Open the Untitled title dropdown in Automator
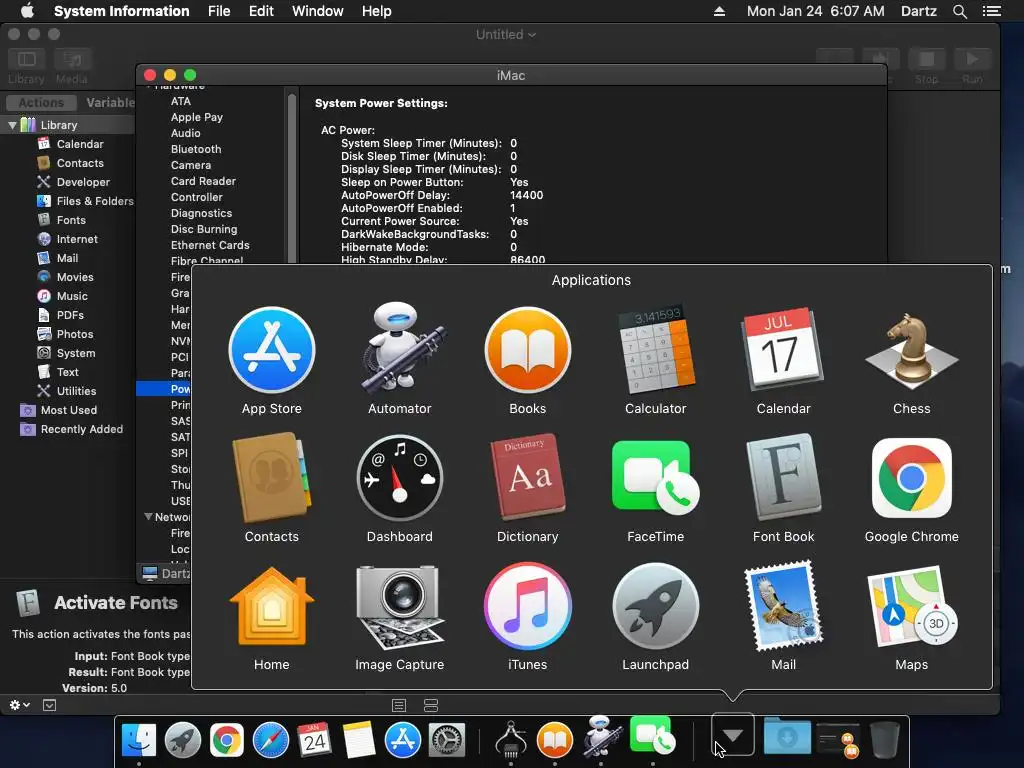Viewport: 1024px width, 768px height. (x=505, y=35)
